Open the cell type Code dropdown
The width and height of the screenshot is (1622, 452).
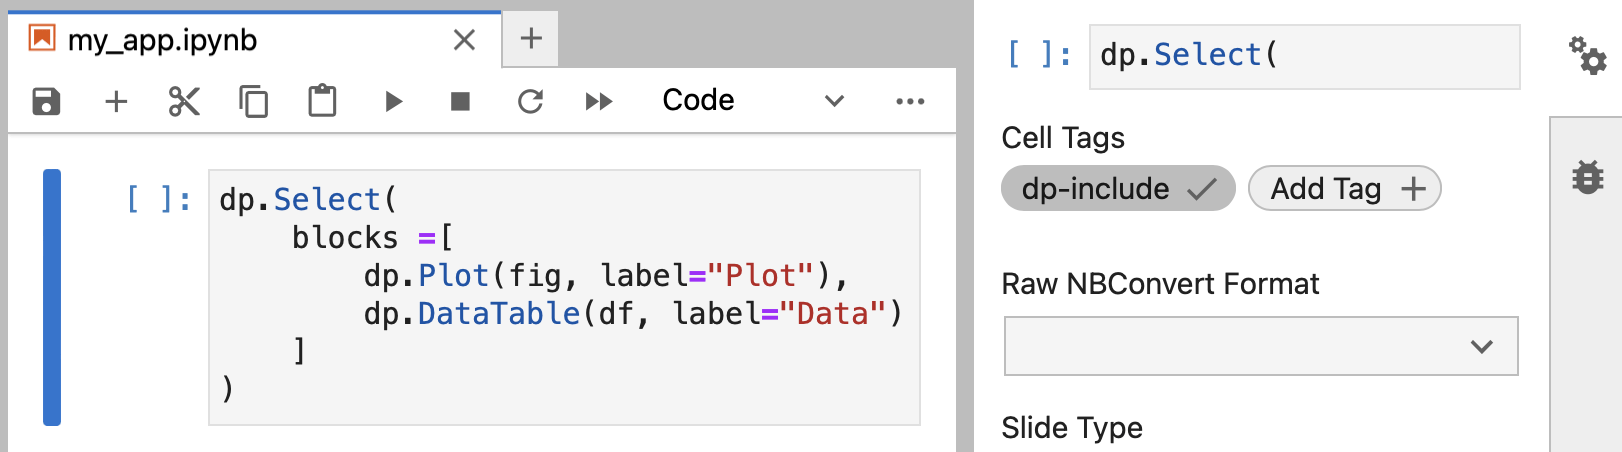(752, 101)
